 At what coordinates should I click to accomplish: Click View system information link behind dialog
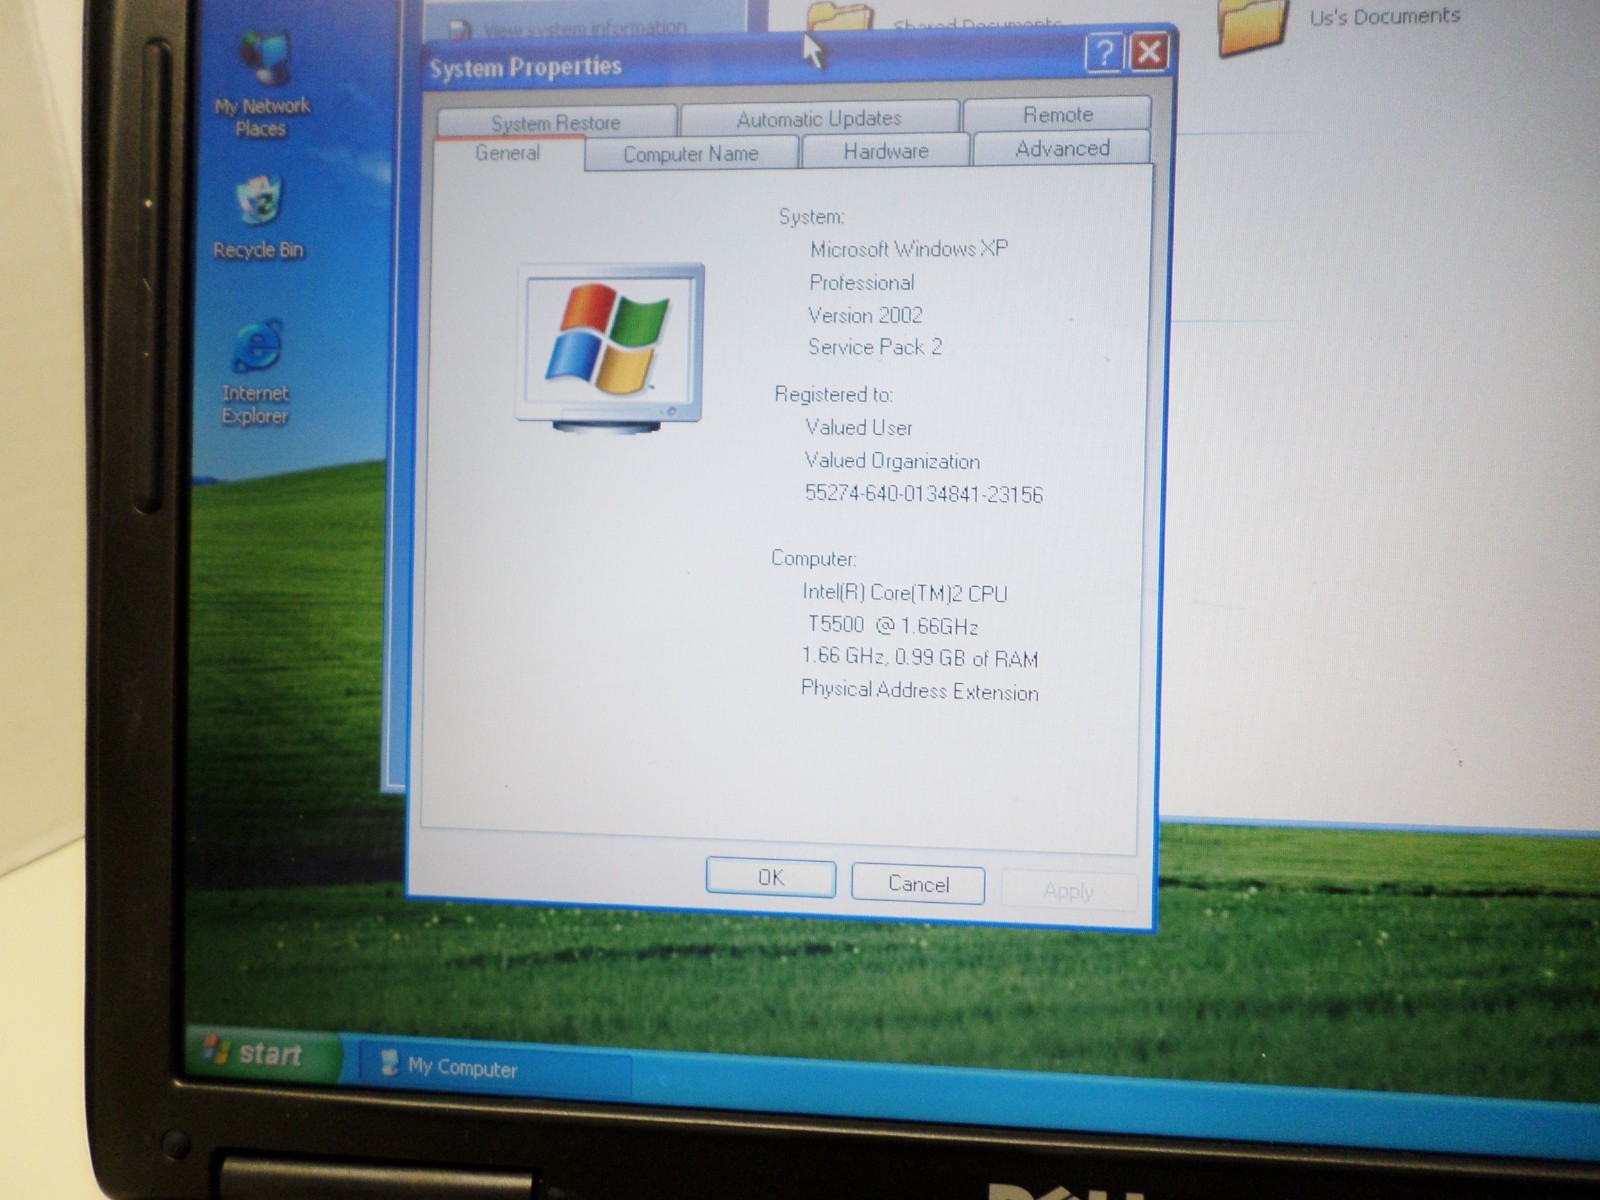click(x=584, y=29)
